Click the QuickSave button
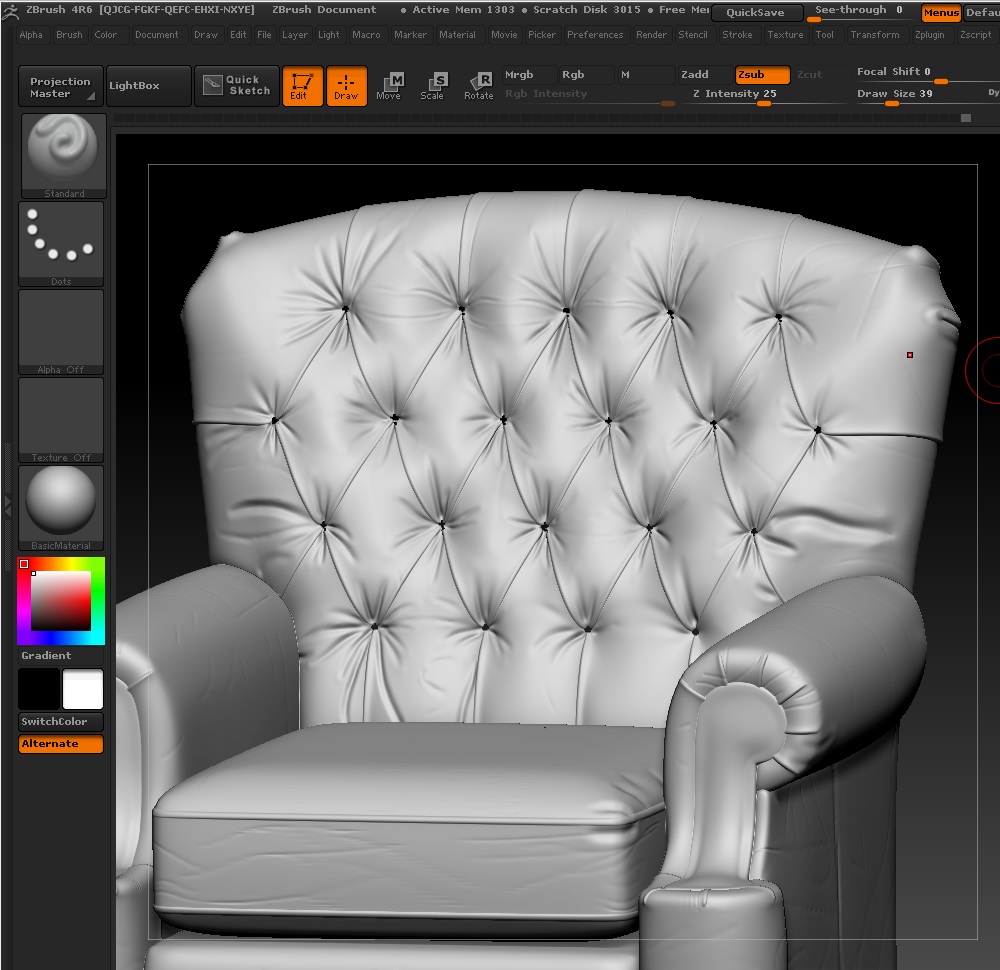Image resolution: width=1000 pixels, height=970 pixels. pos(755,13)
